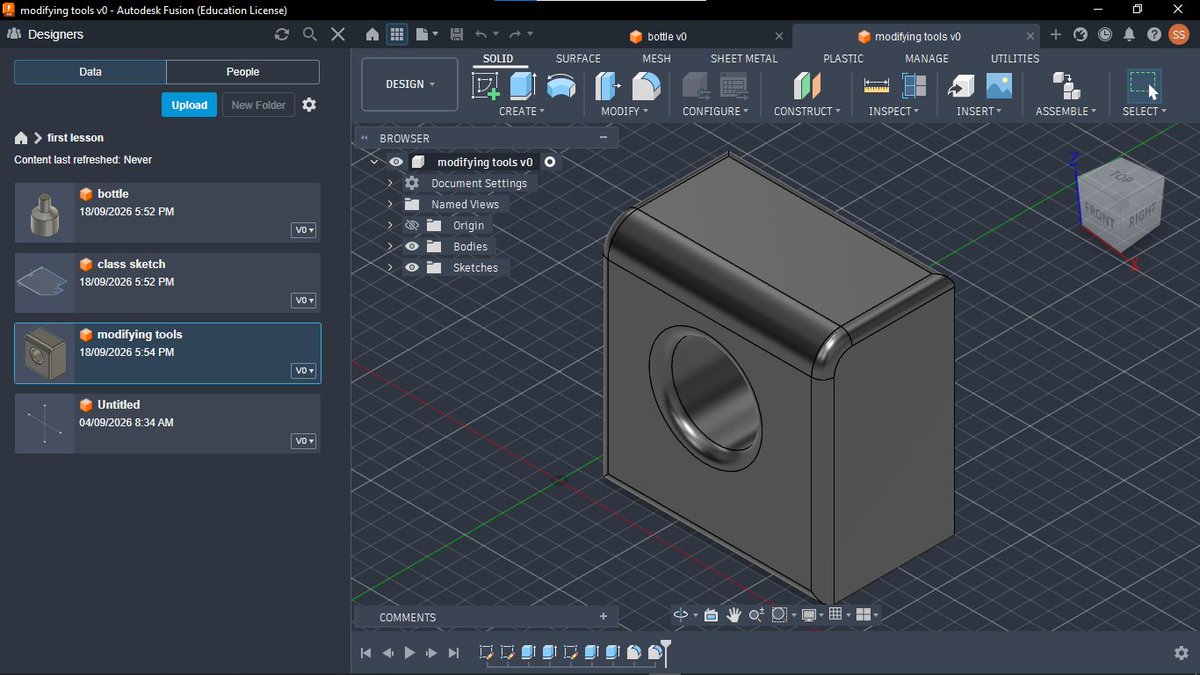Expand the Named Views node

[390, 205]
